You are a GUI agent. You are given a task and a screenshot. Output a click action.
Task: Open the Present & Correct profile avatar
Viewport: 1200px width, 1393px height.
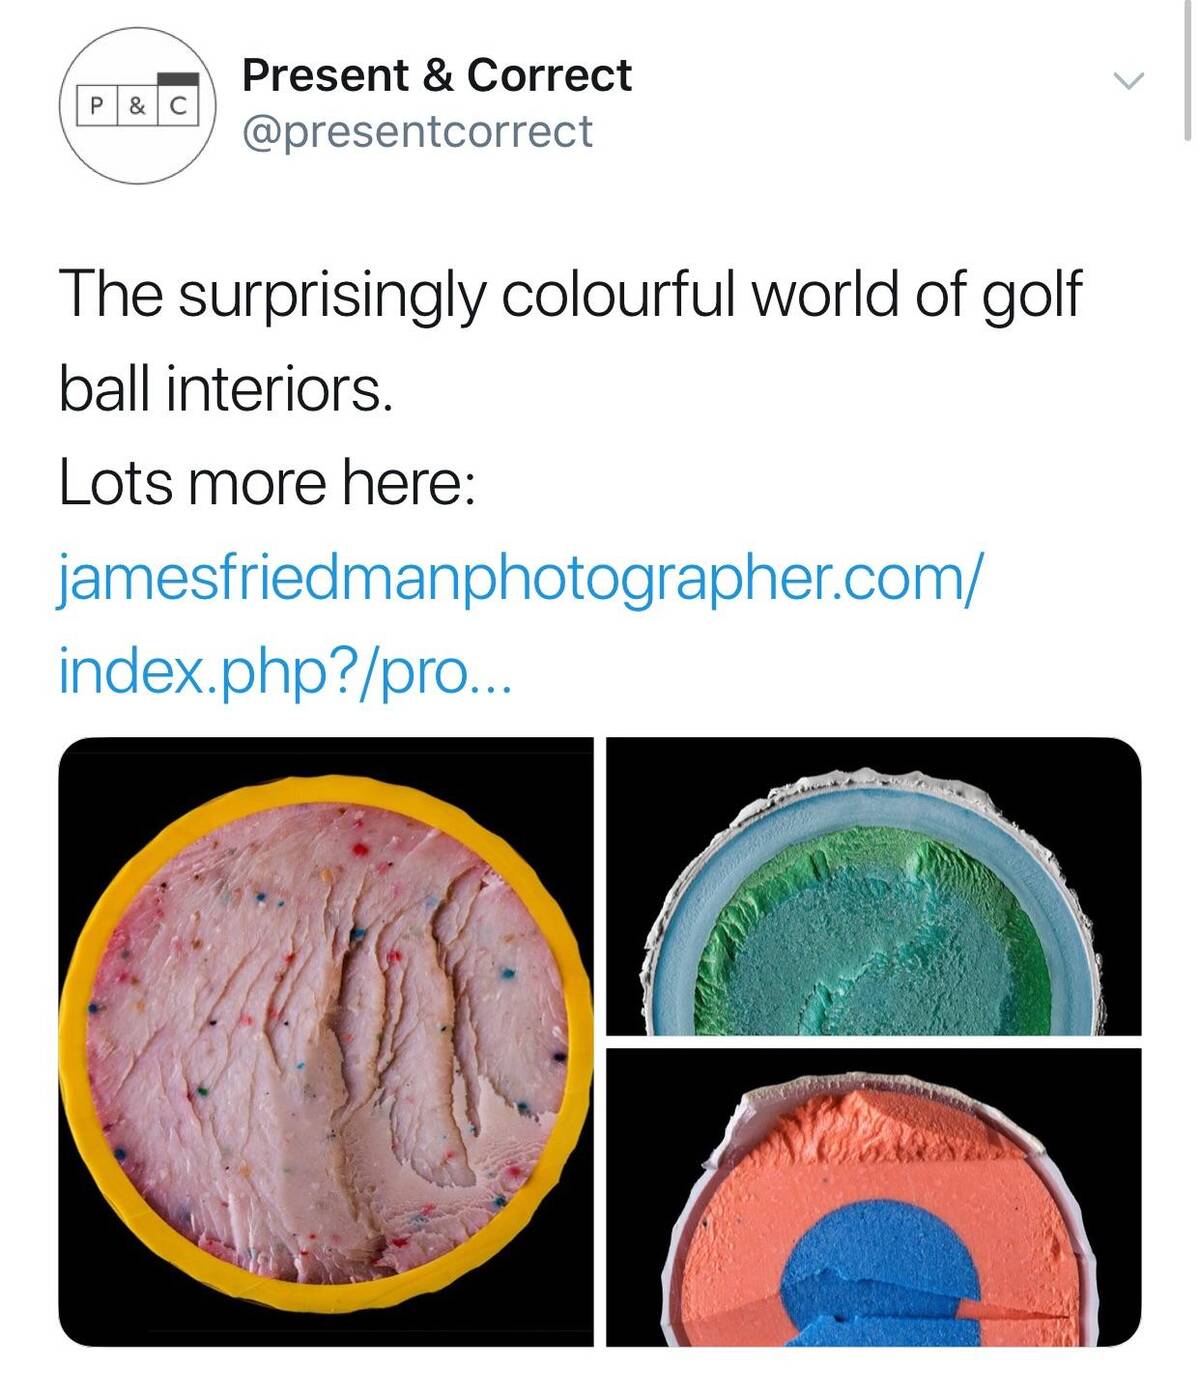[x=137, y=105]
